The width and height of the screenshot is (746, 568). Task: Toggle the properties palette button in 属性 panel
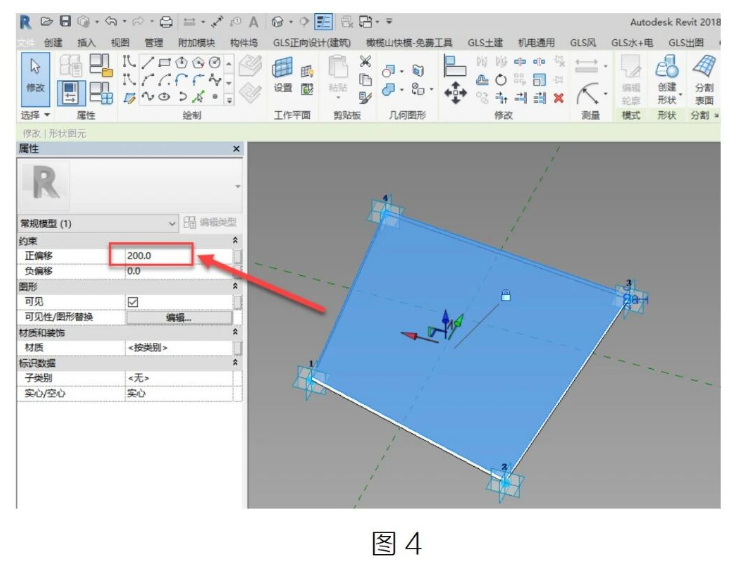71,93
